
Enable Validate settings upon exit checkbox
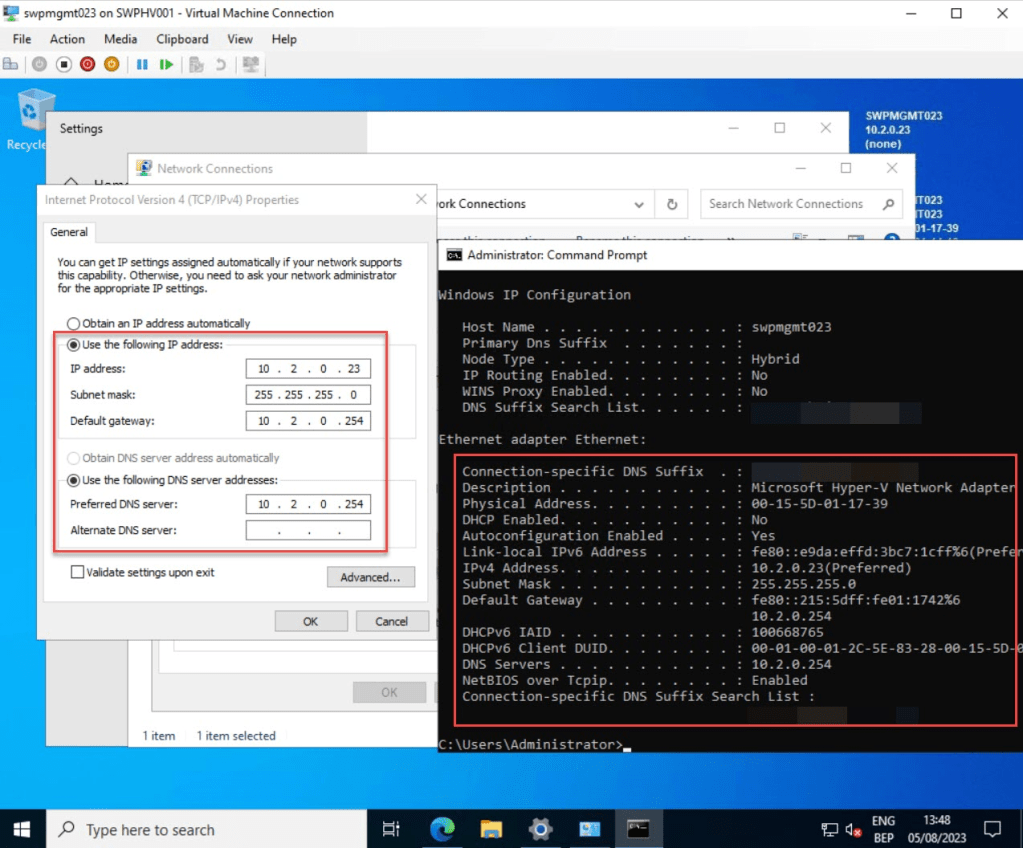77,573
